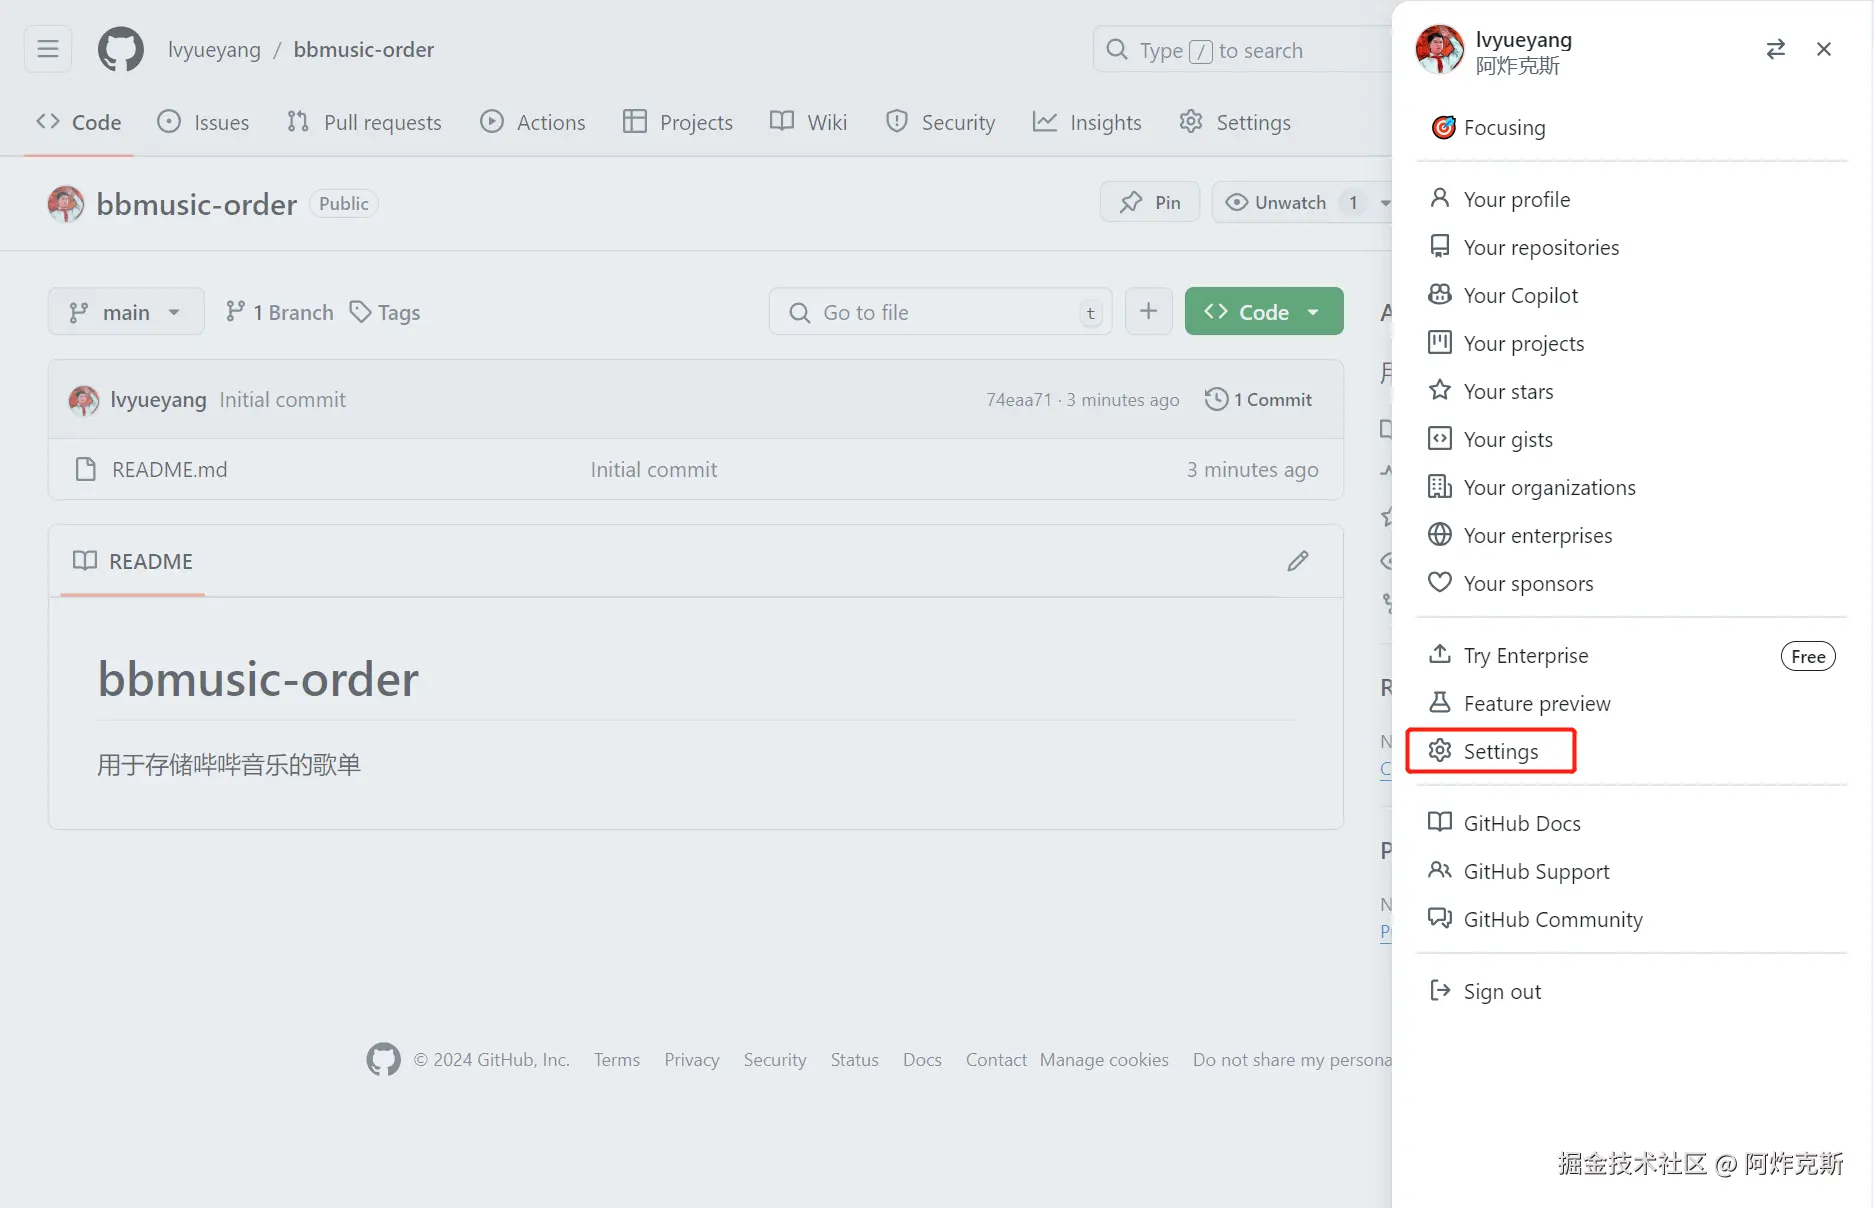This screenshot has width=1874, height=1208.
Task: Open Docs footer link
Action: [x=922, y=1060]
